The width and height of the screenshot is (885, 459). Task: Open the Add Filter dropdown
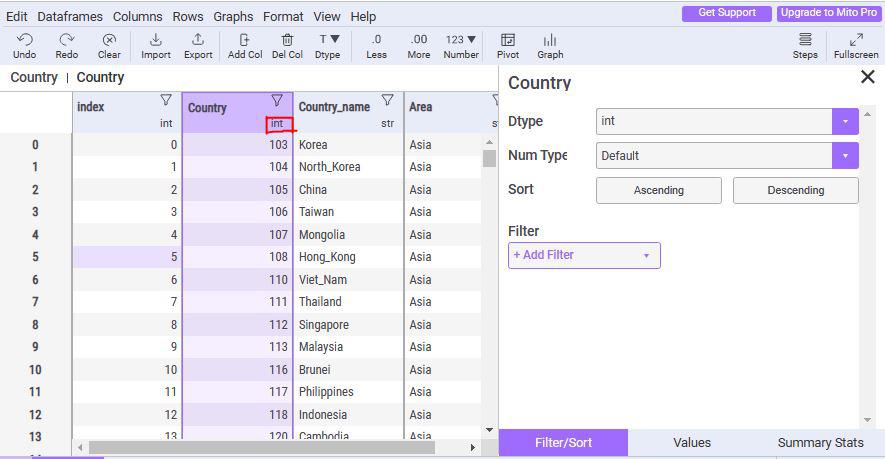tap(584, 255)
